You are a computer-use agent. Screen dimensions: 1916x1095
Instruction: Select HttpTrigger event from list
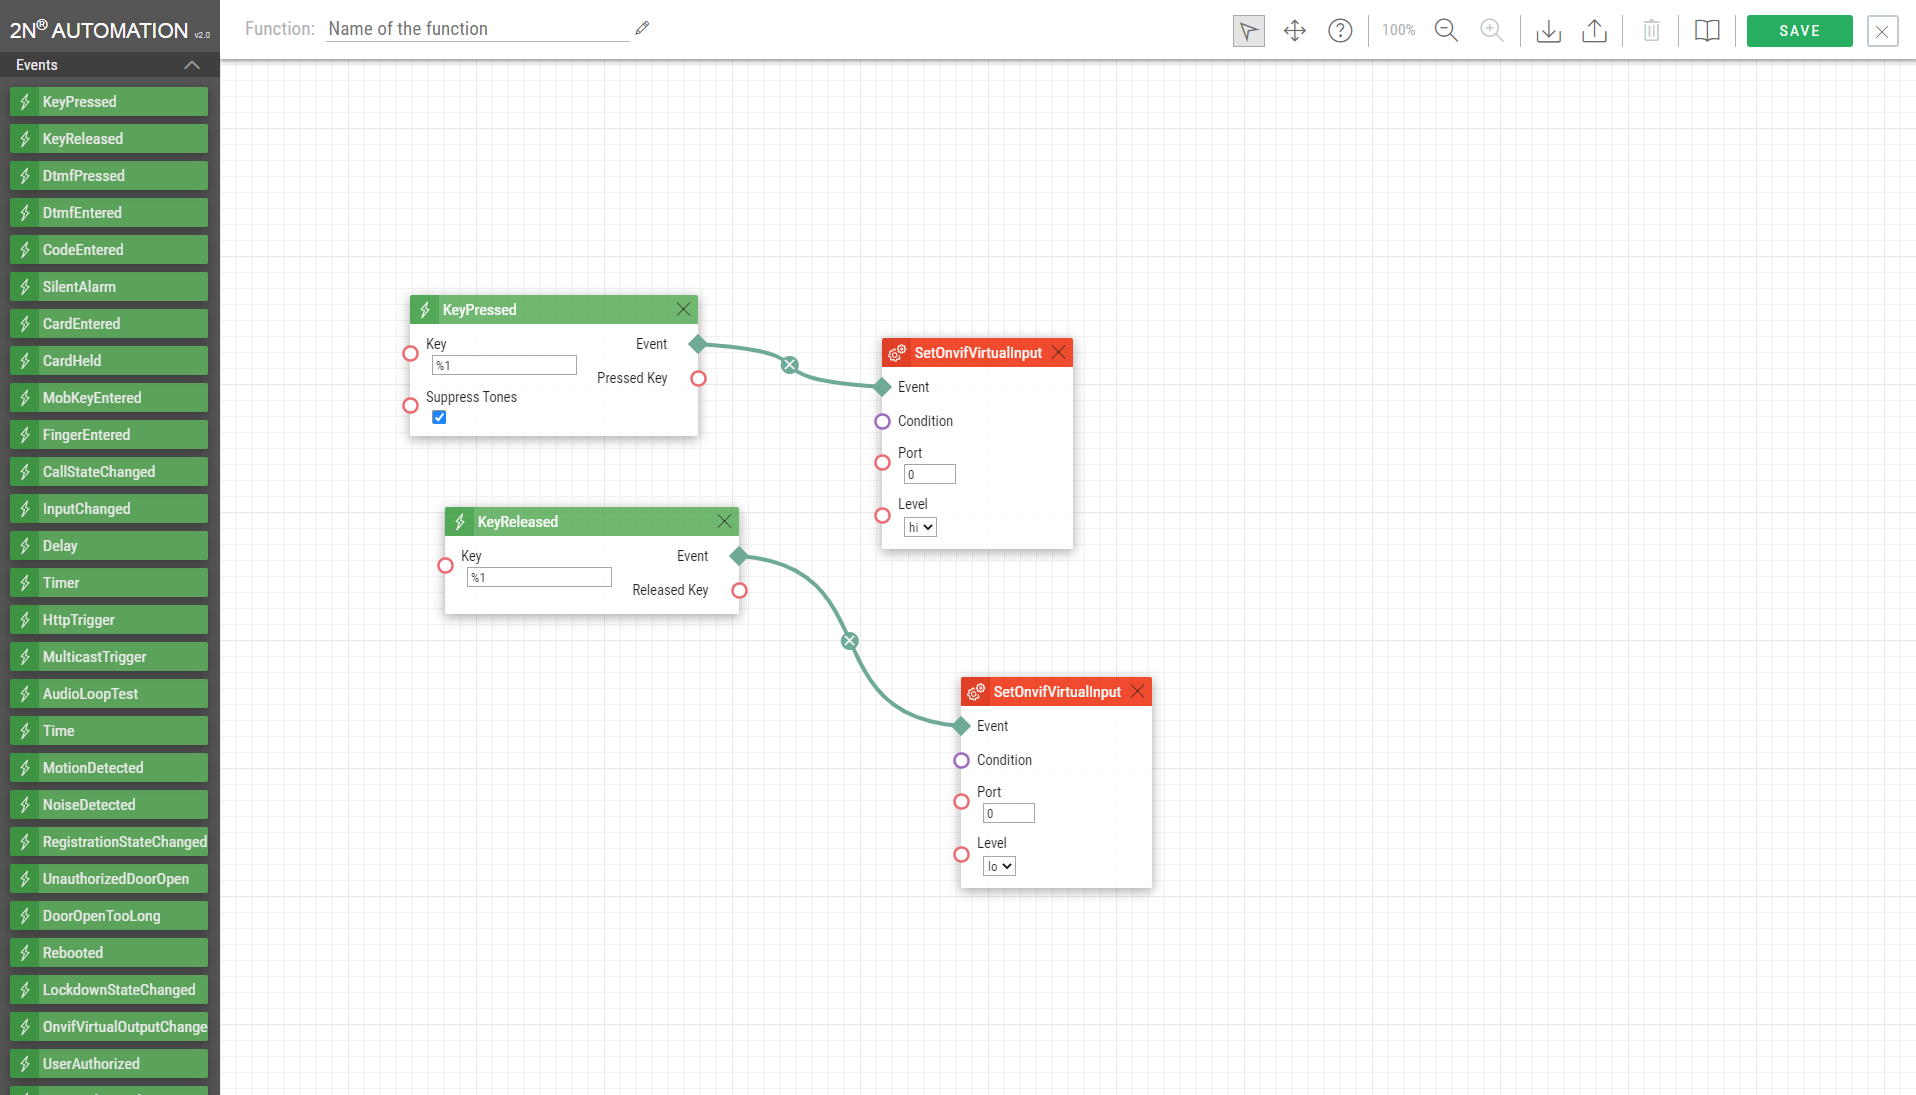coord(109,620)
